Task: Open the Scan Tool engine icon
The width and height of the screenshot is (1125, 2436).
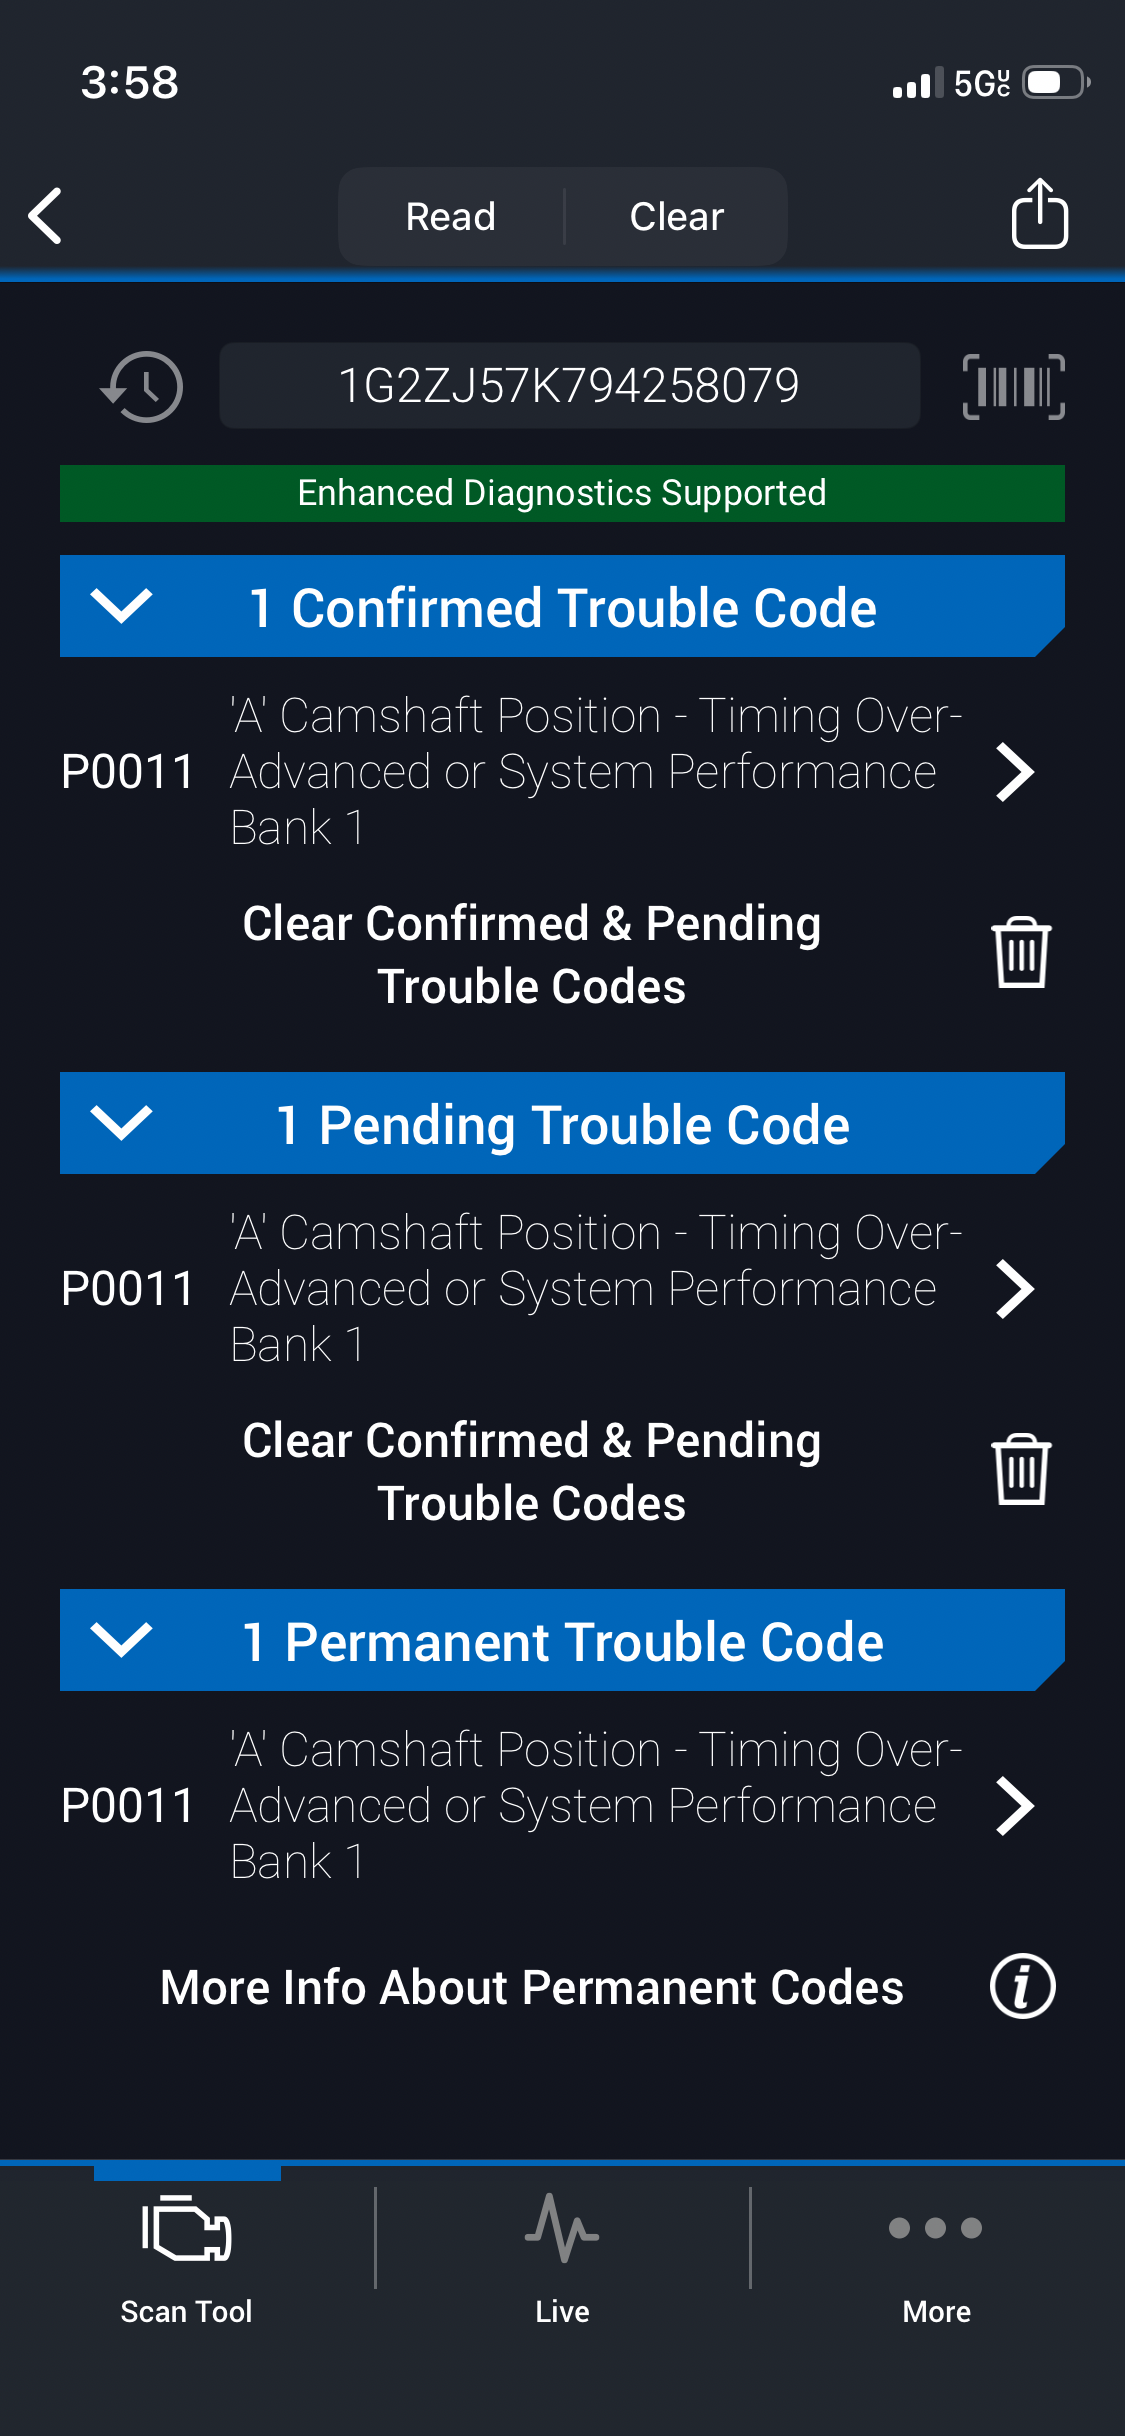Action: pos(187,2228)
